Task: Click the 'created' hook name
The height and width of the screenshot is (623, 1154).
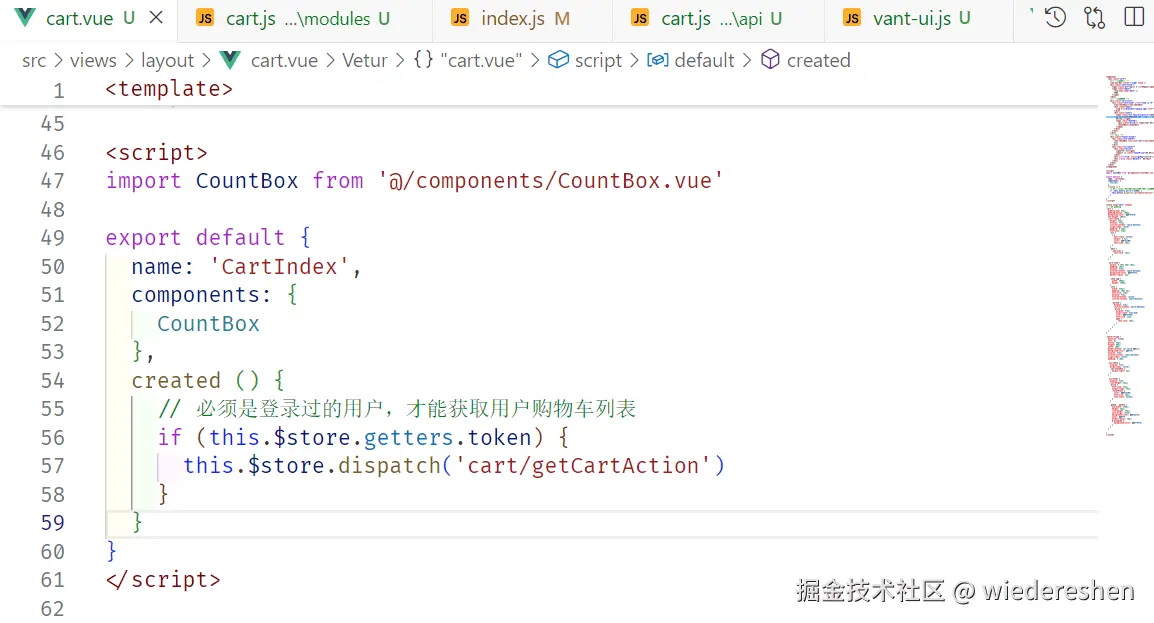Action: tap(176, 380)
